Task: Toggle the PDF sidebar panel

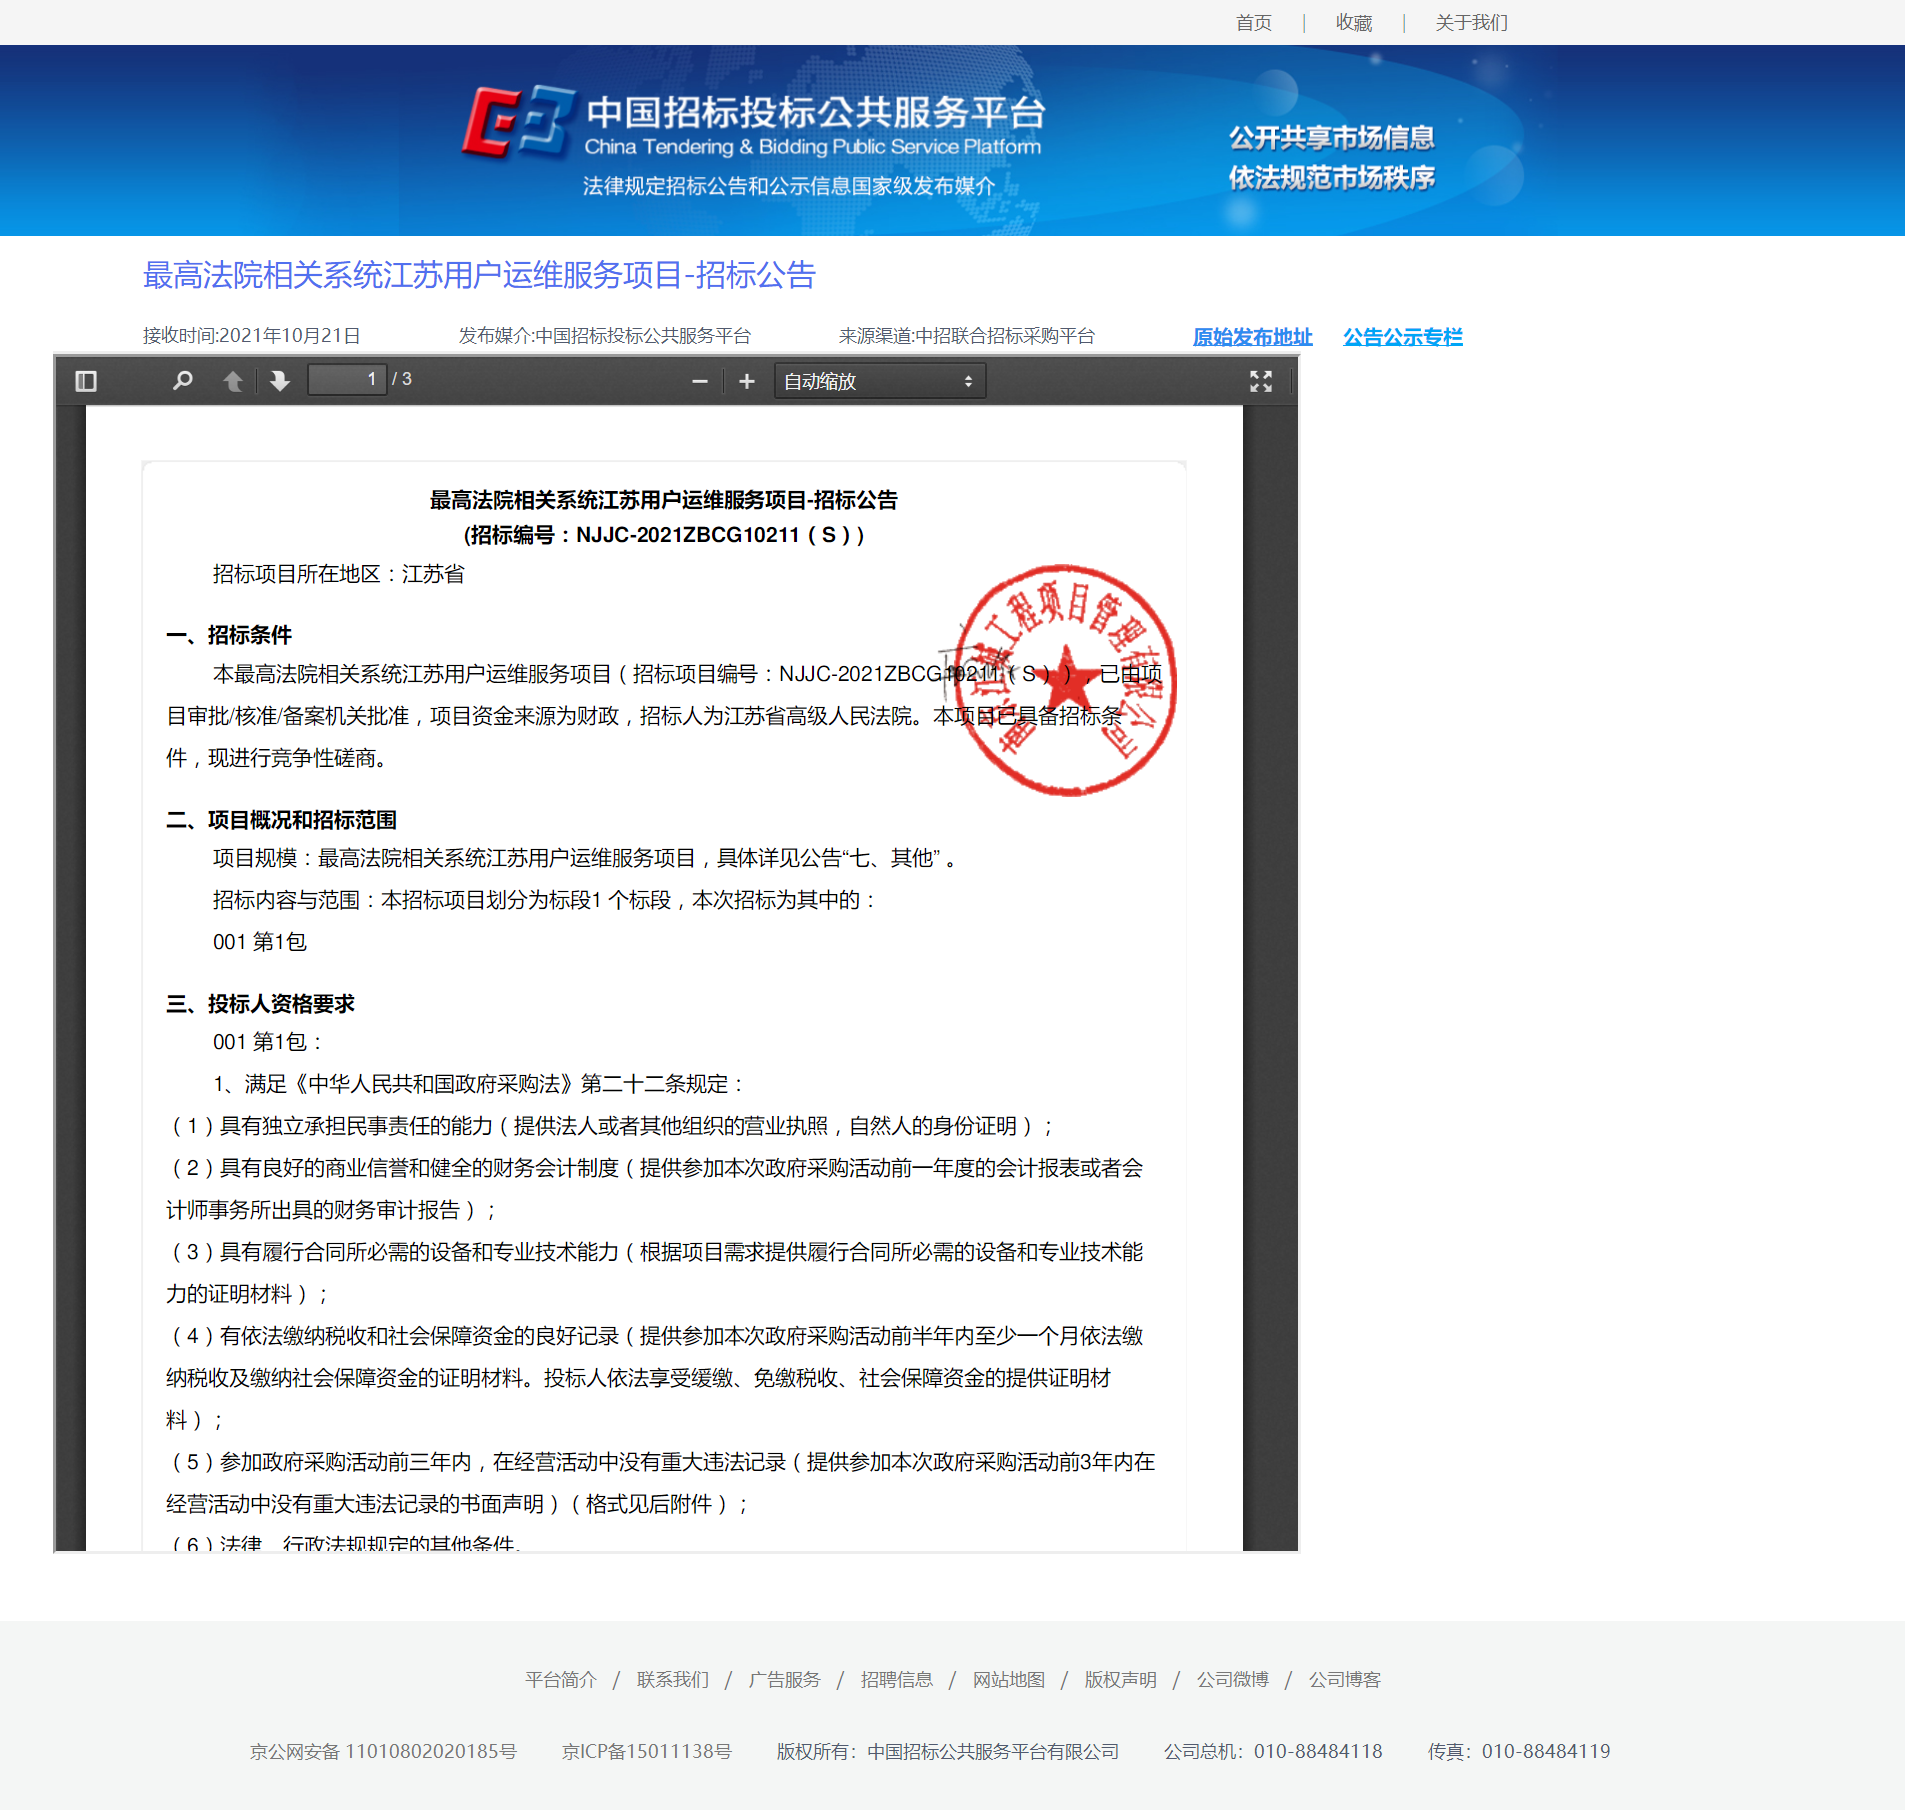Action: 86,381
